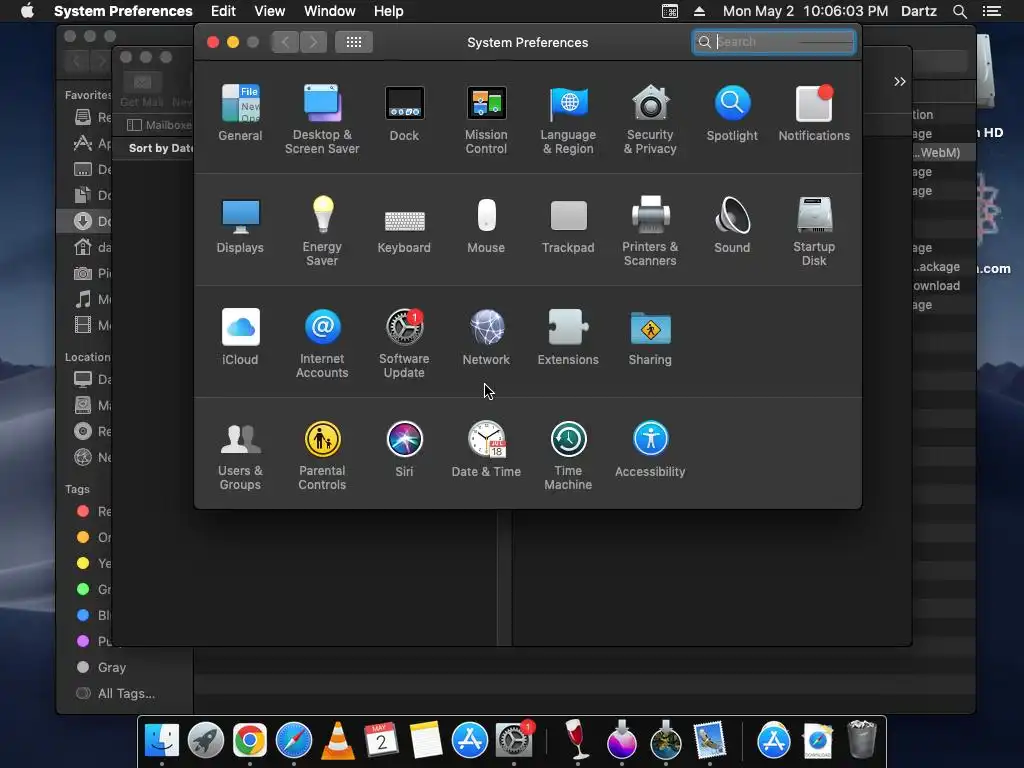The width and height of the screenshot is (1024, 768).
Task: Open Wine glass app in the Dock
Action: (x=576, y=741)
